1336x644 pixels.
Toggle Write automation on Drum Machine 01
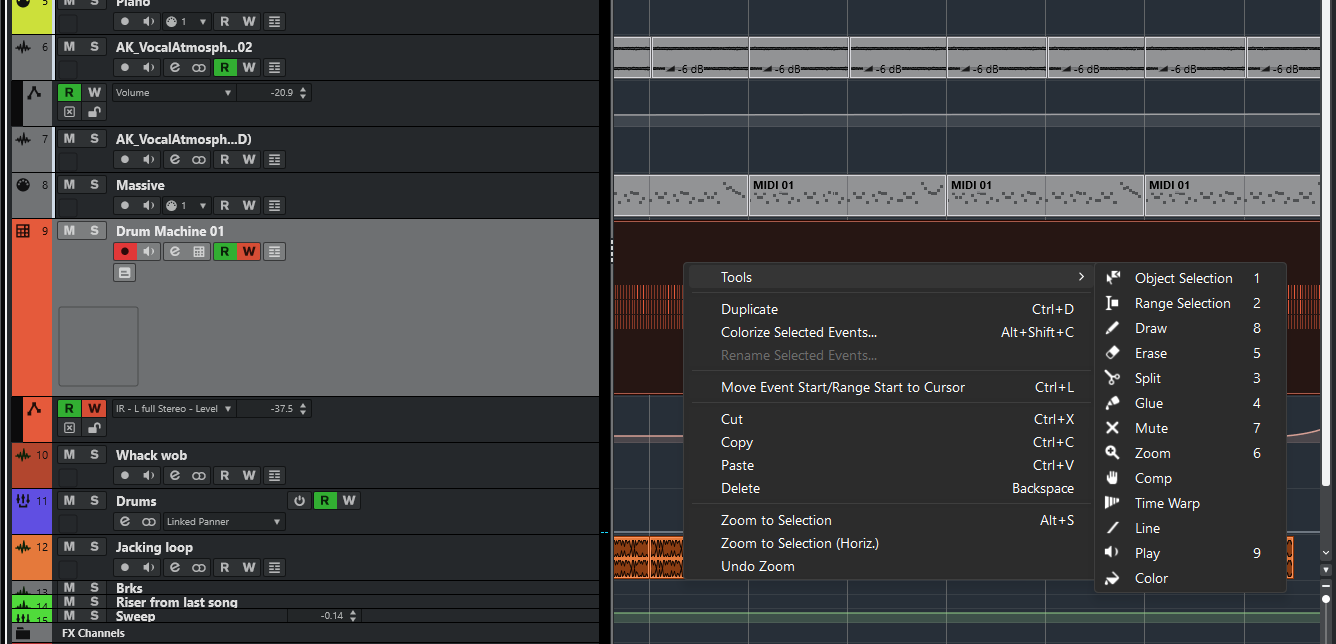click(249, 251)
